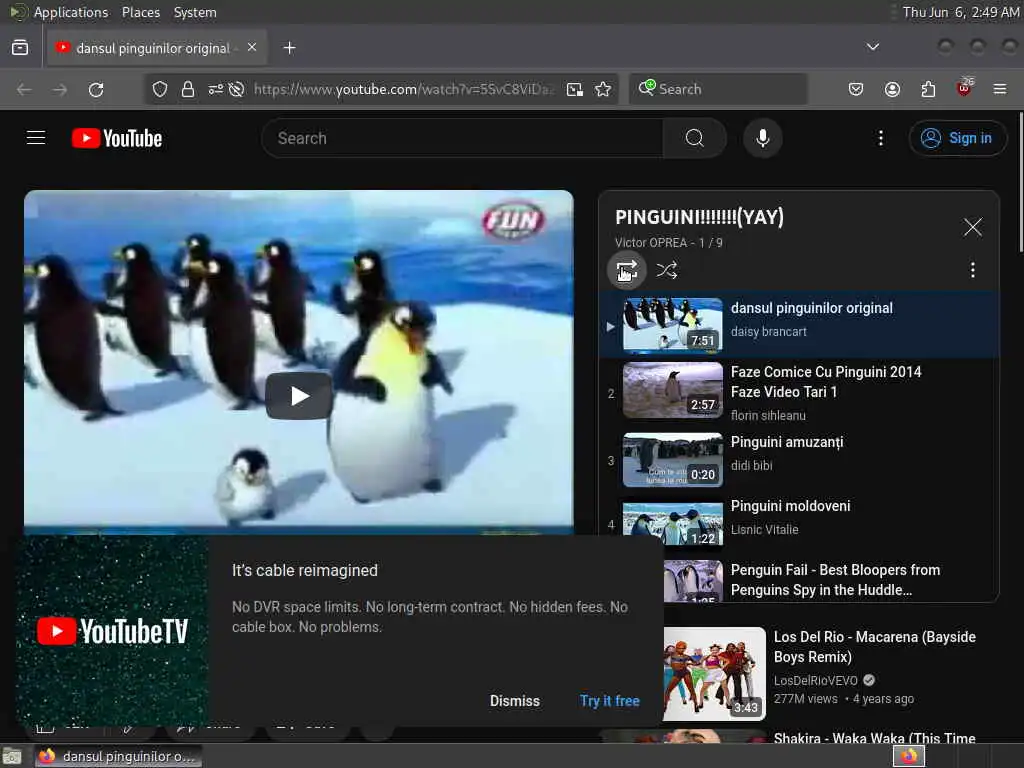Click the show desktop icon in bottom panel
Viewport: 1024px width, 768px height.
12,756
